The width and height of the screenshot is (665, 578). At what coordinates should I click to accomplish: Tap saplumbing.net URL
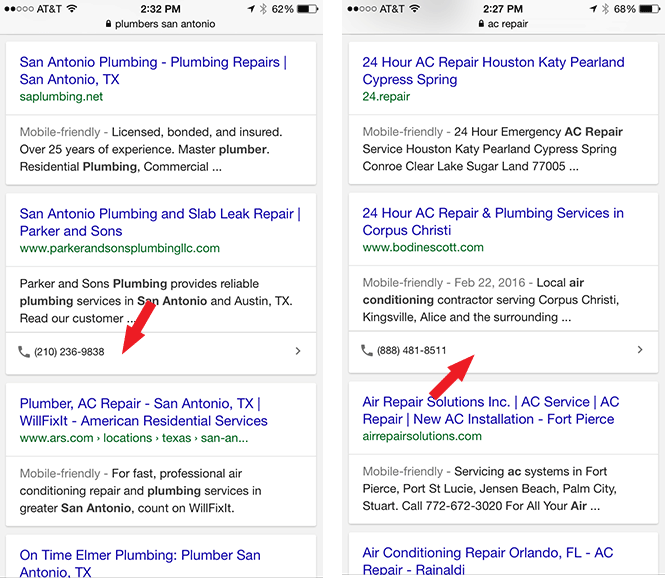pyautogui.click(x=61, y=97)
